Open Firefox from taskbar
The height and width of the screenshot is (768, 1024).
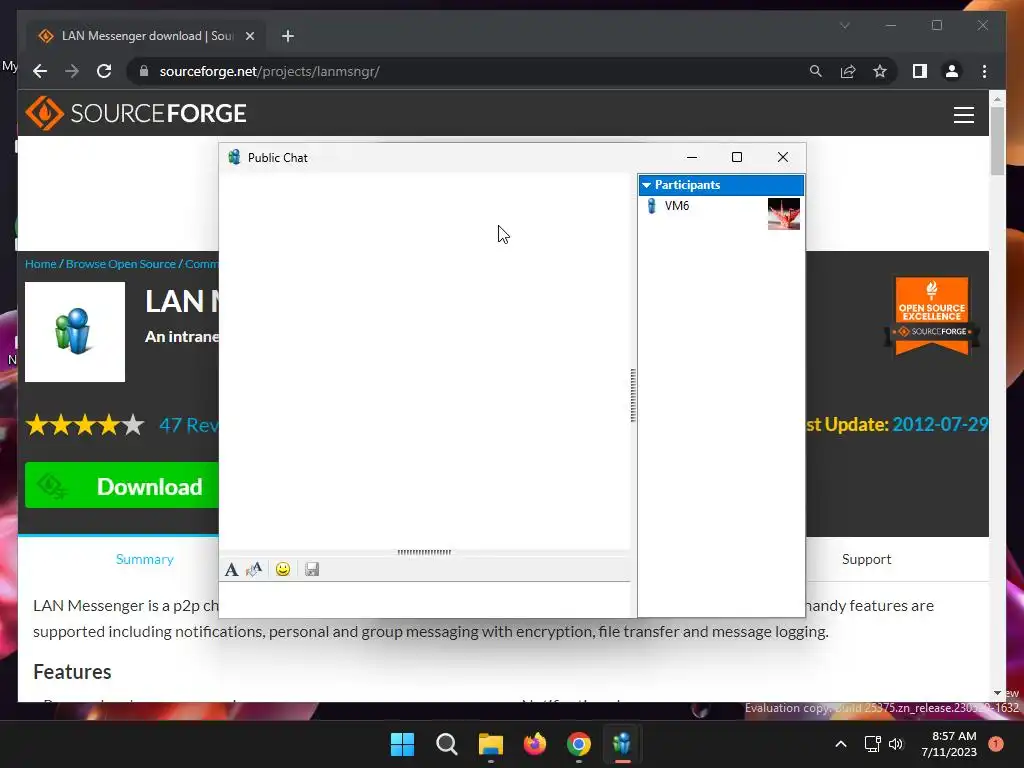[535, 744]
